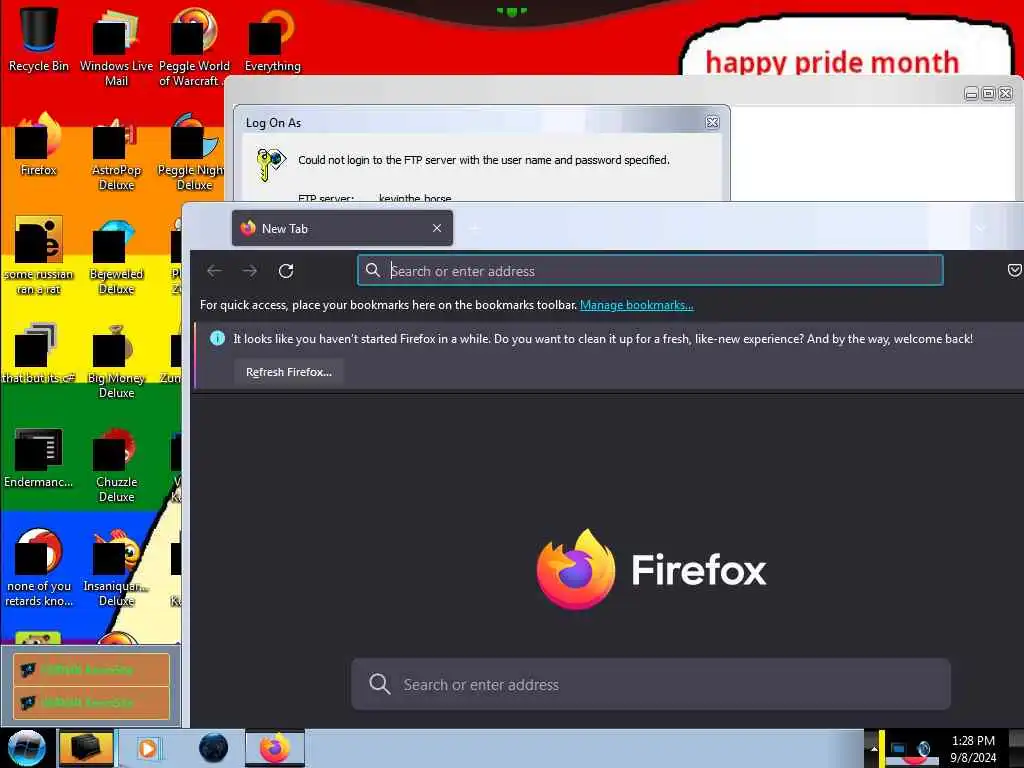Click the key icon in Log On As dialog
The image size is (1024, 768).
[270, 163]
